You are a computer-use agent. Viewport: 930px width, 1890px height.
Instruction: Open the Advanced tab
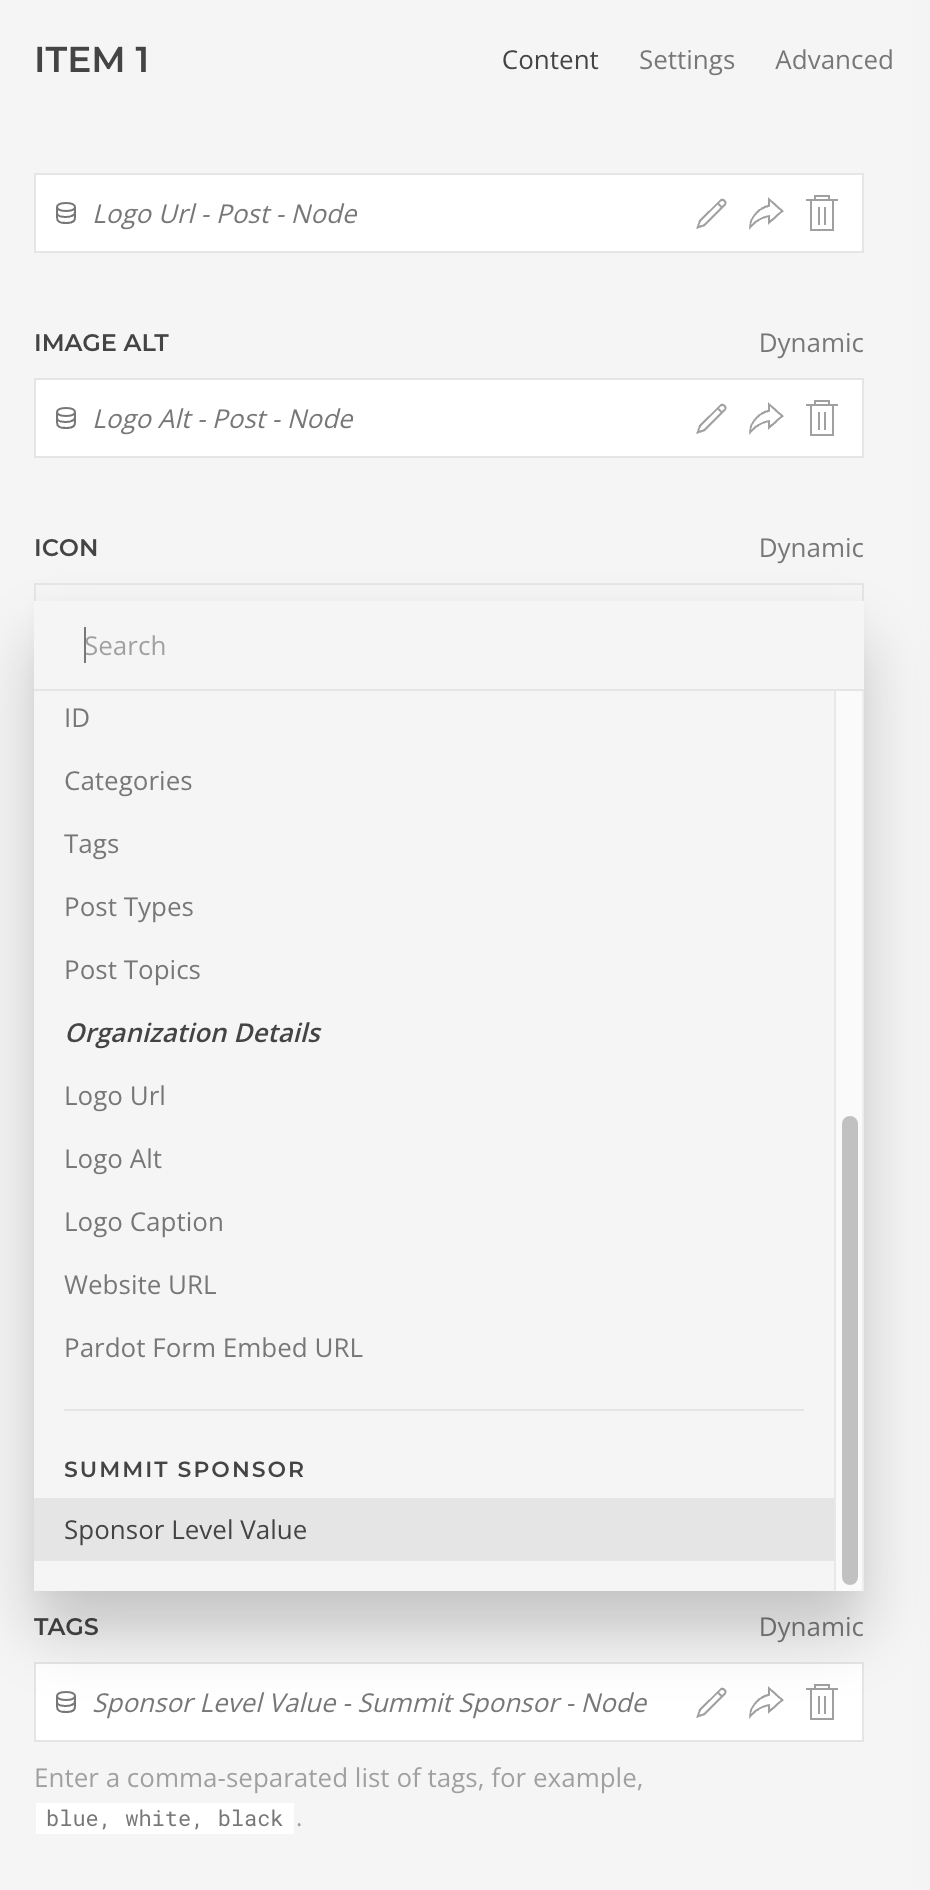tap(834, 60)
